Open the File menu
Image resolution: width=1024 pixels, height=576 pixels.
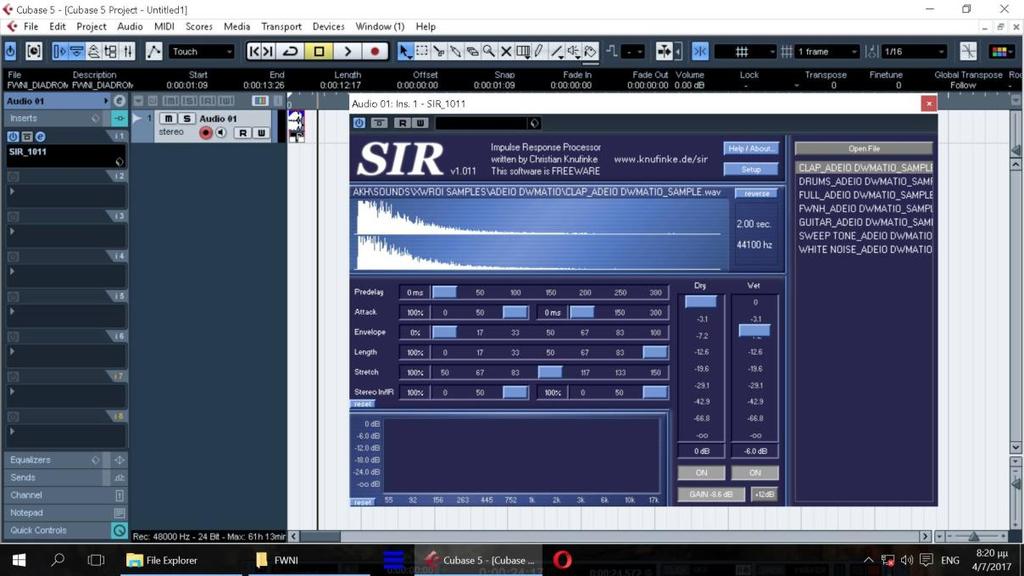pyautogui.click(x=31, y=27)
